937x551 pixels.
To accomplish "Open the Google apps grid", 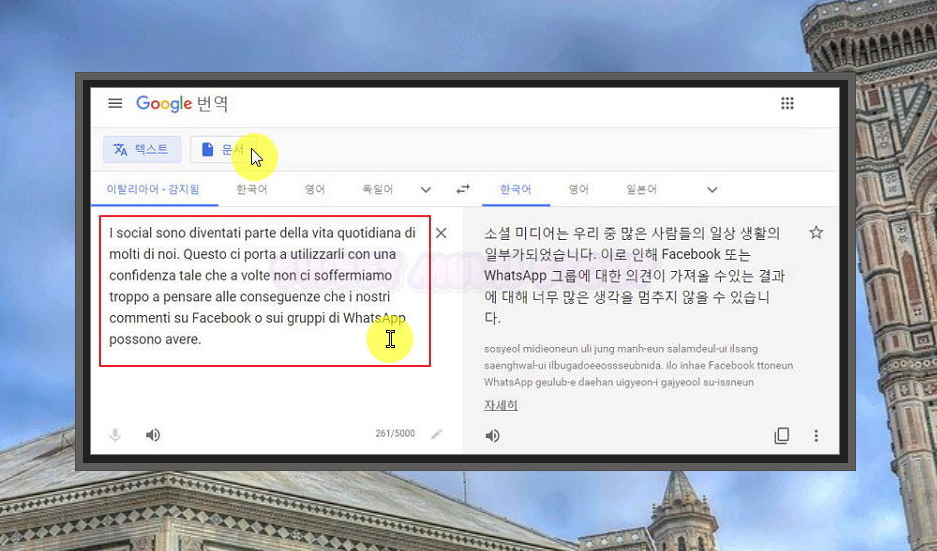I will [787, 103].
